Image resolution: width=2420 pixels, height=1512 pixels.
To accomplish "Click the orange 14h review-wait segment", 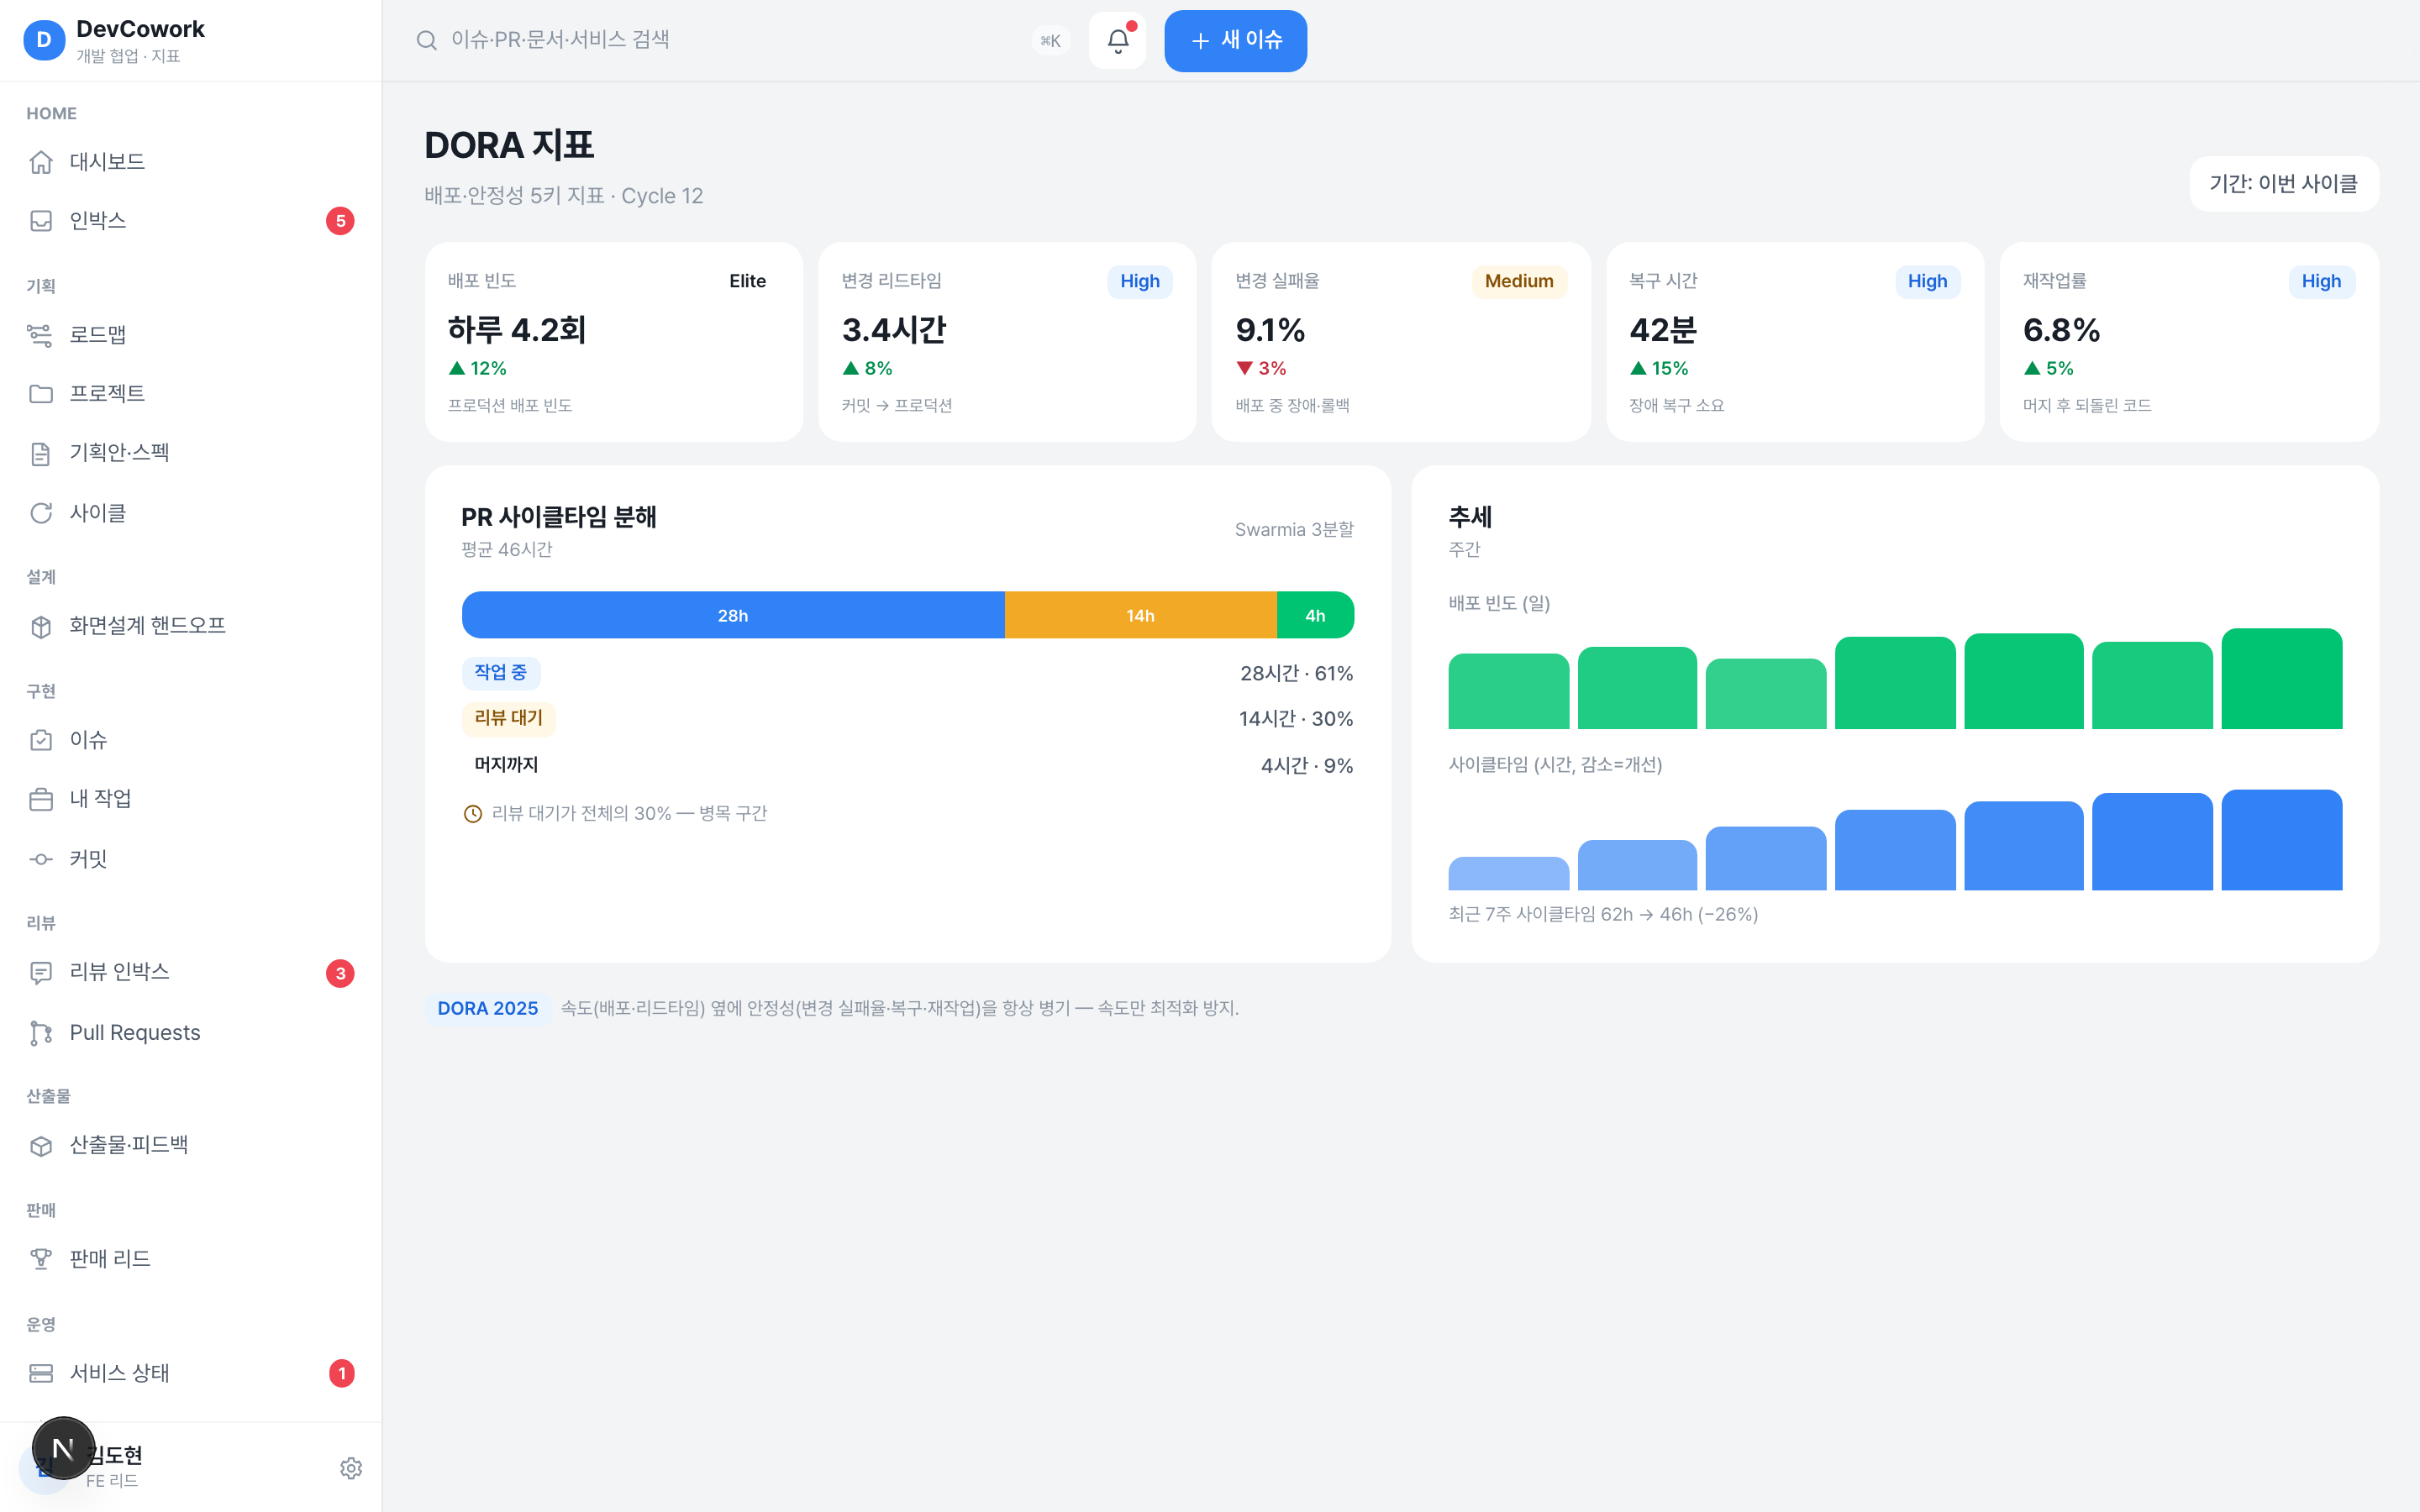I will [1141, 615].
